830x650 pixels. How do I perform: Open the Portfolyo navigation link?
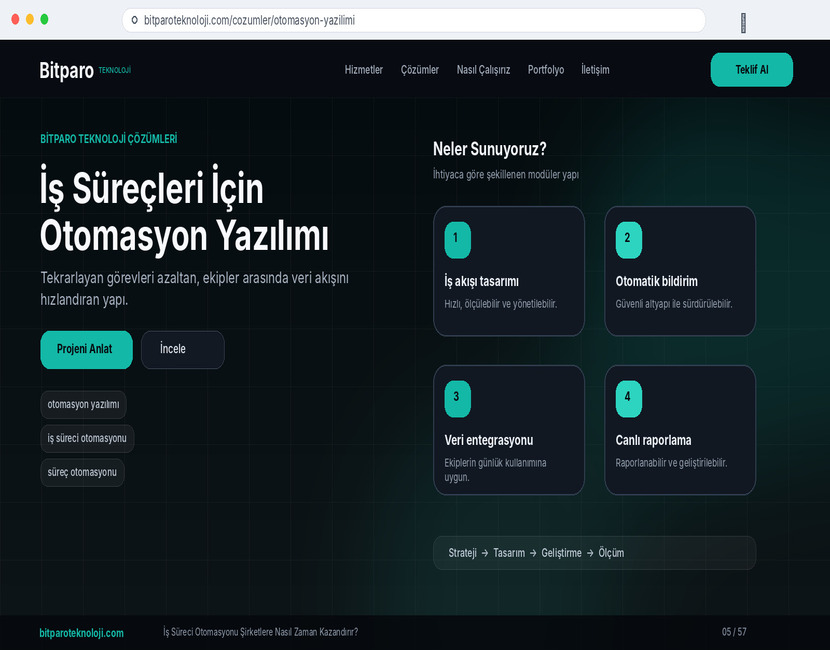pos(546,70)
